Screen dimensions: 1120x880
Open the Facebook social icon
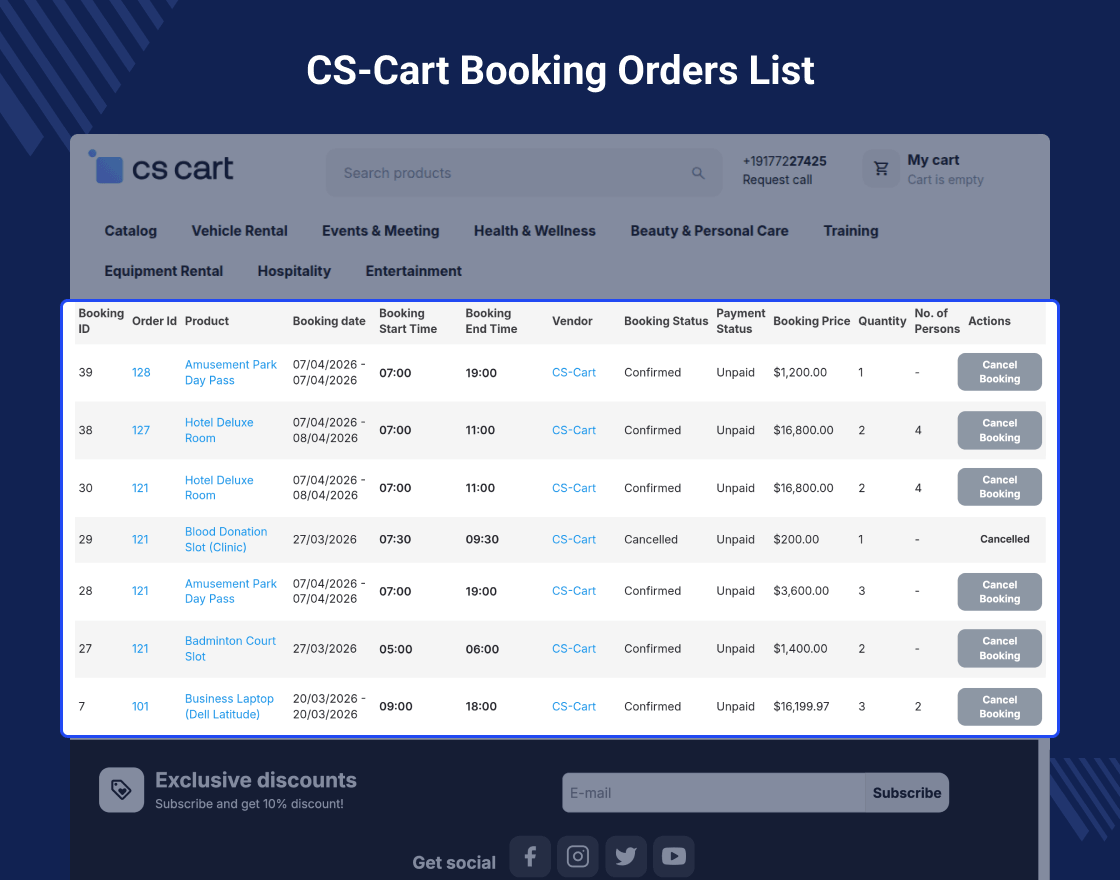coord(530,856)
